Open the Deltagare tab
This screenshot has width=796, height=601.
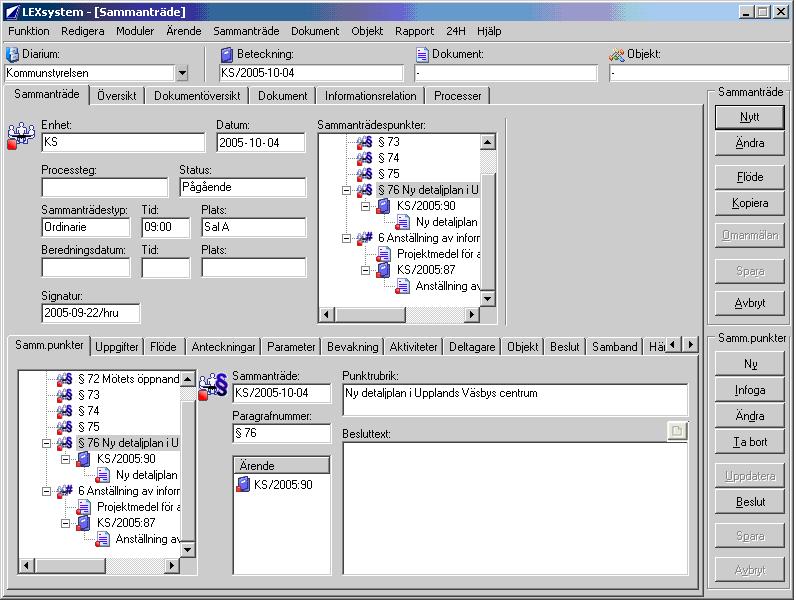[472, 347]
